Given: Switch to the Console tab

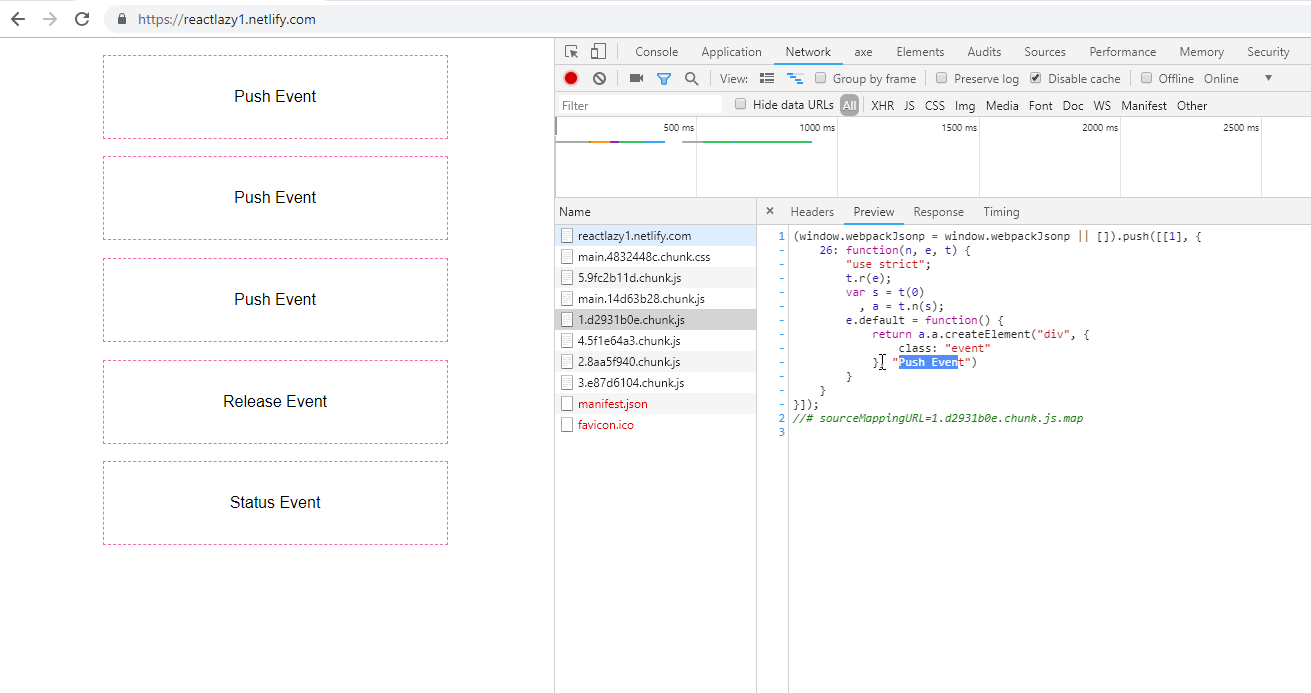Looking at the screenshot, I should point(656,52).
